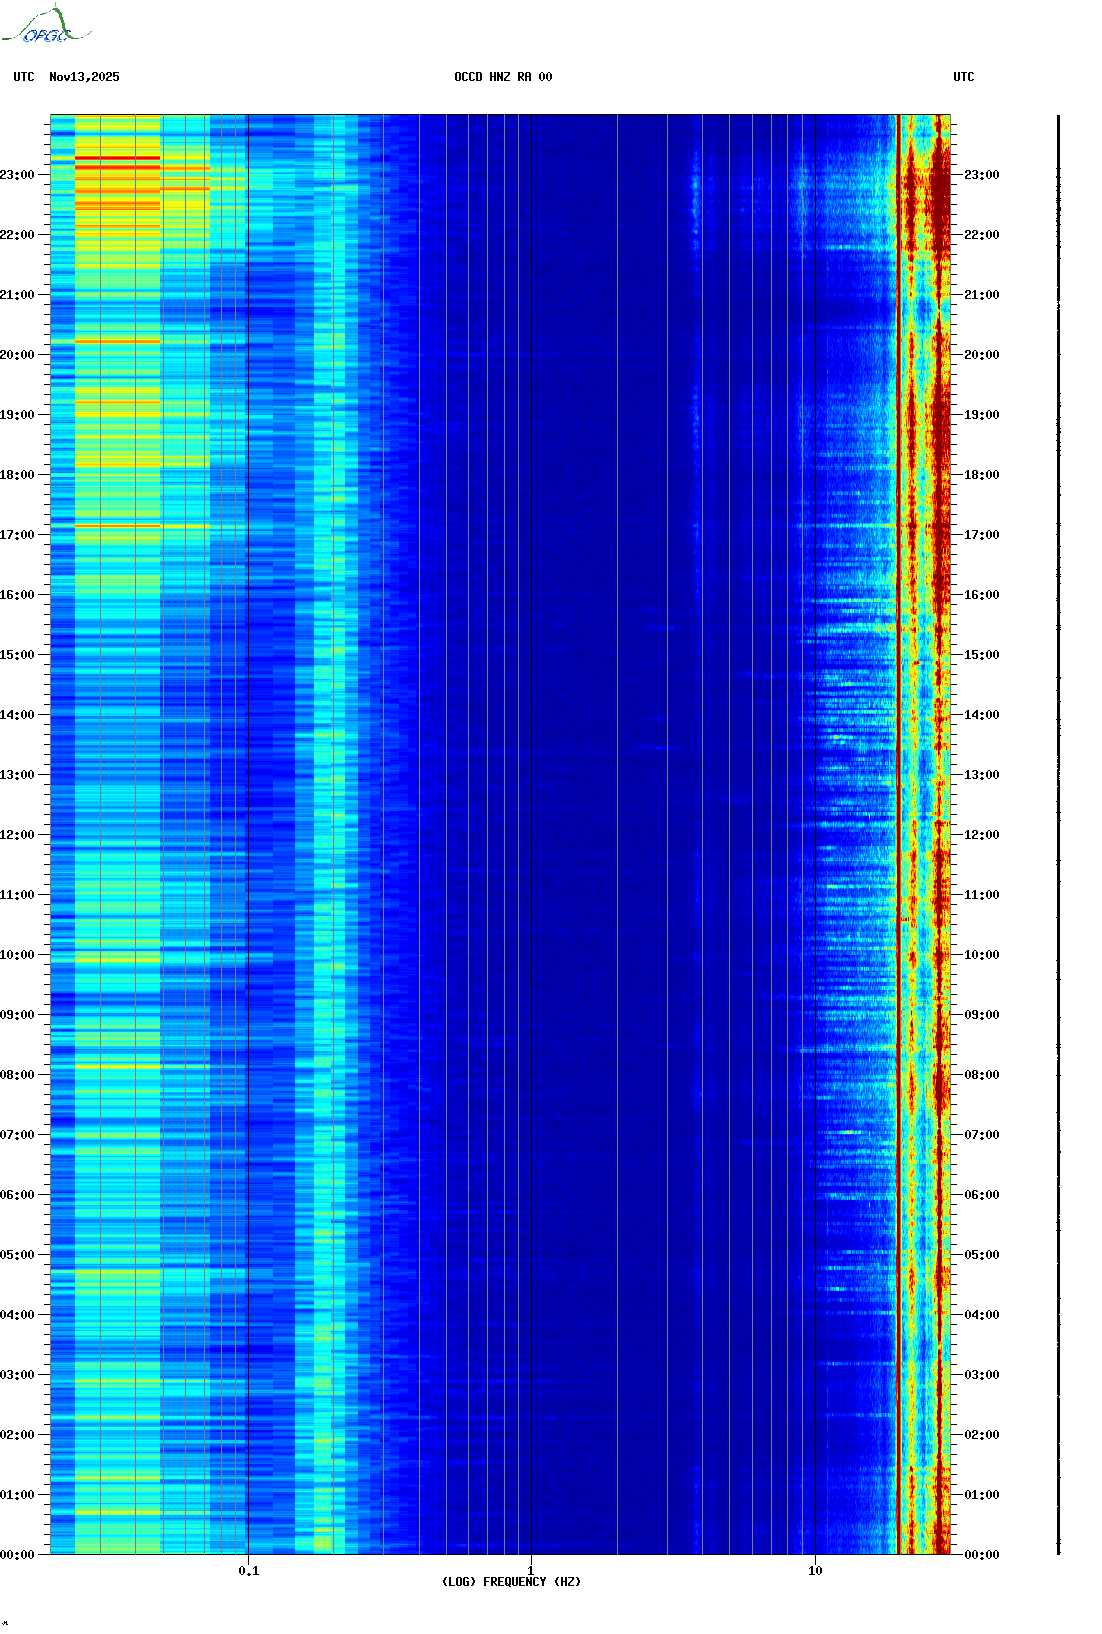The width and height of the screenshot is (1102, 1634).
Task: Click the left 16:00 time label
Action: [17, 595]
